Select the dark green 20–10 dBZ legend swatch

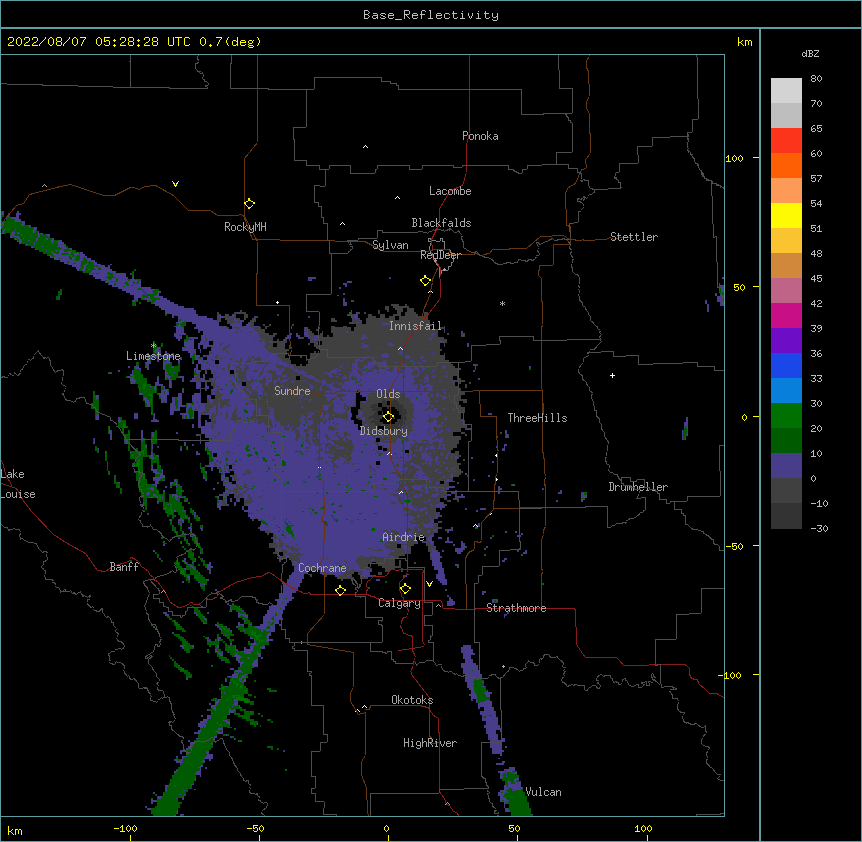(786, 441)
